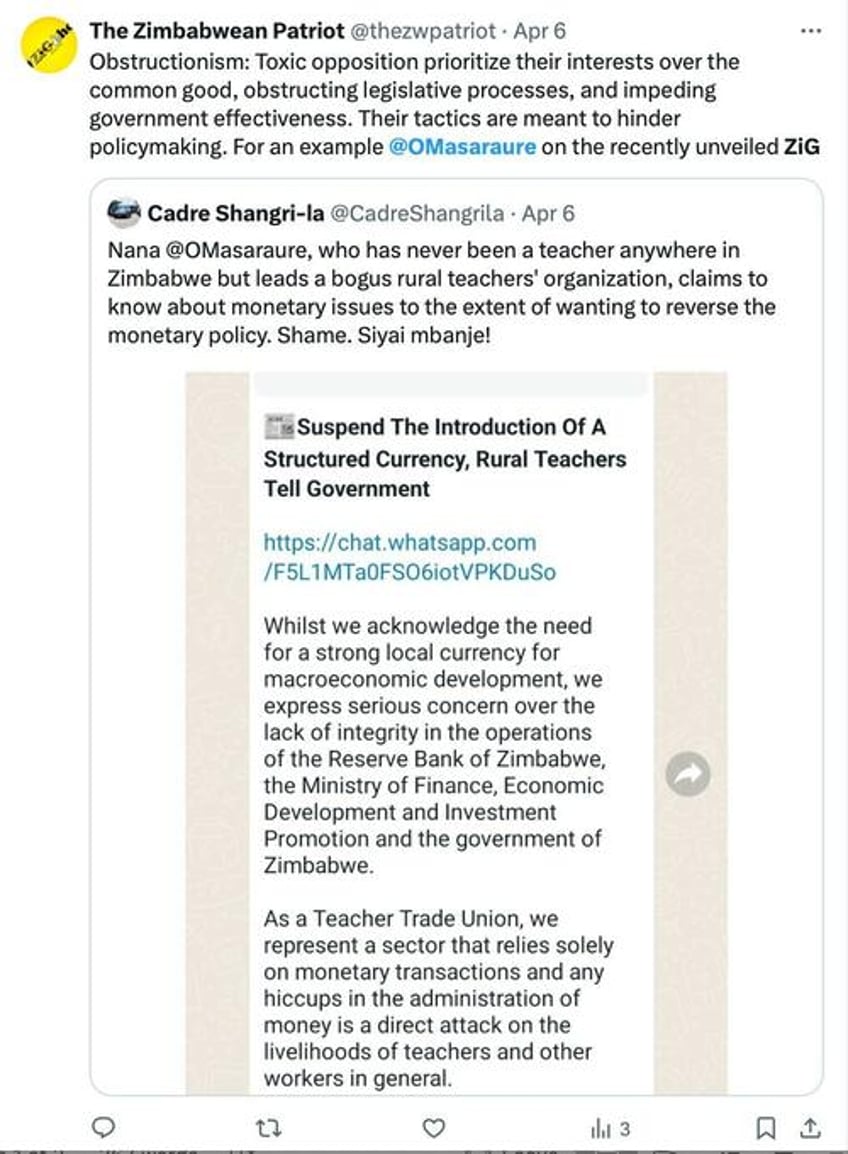Like the tweet with the heart icon
The image size is (848, 1154).
point(434,1128)
